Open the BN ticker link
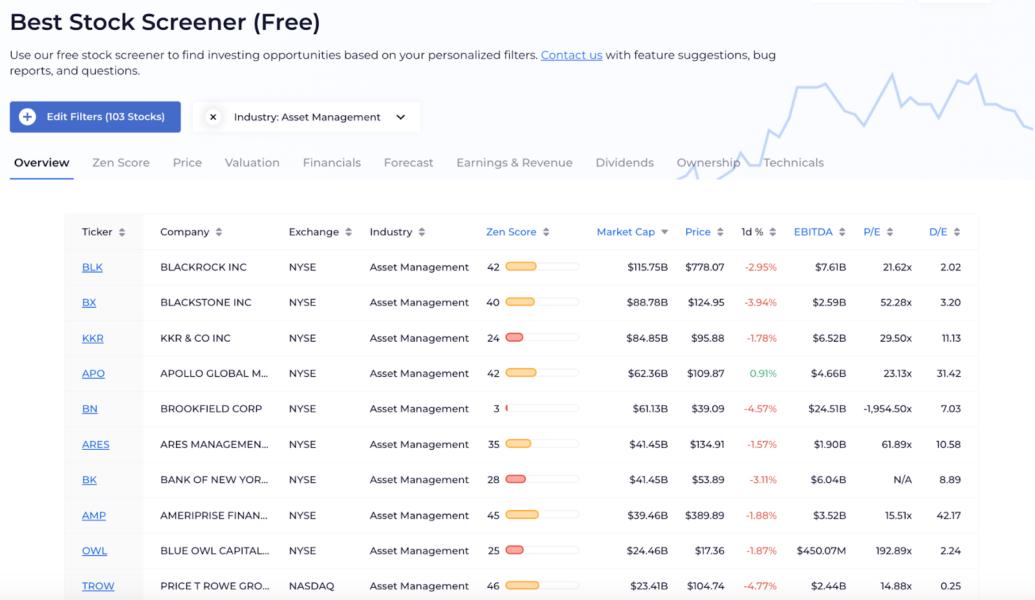Screen dimensions: 1035x600 click(x=90, y=409)
